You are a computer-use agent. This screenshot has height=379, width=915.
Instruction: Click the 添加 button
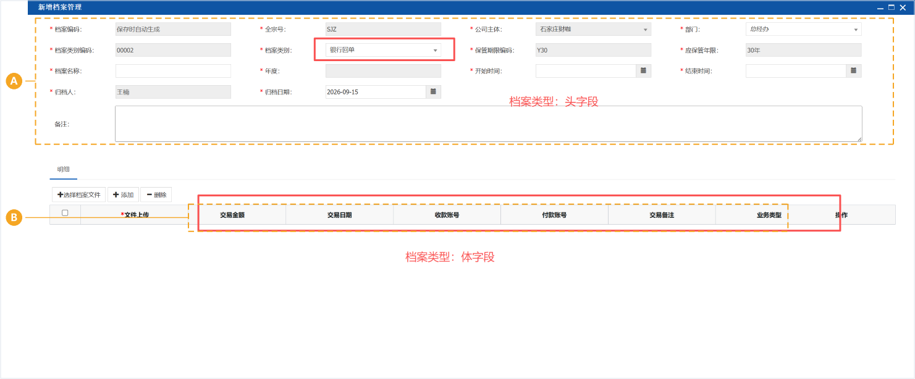123,195
